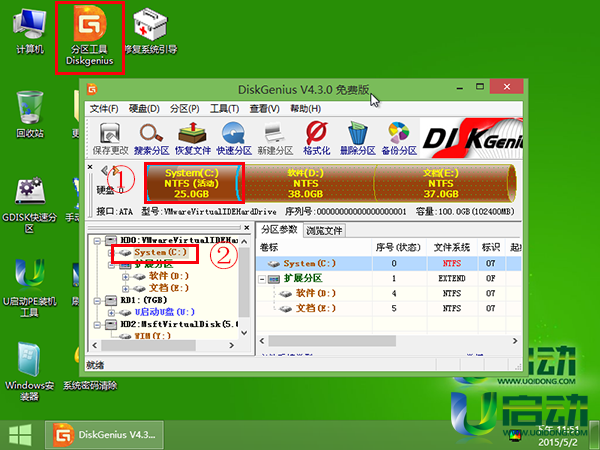
Task: Expand the U启动U盘(U:) tree node
Action: pos(111,313)
